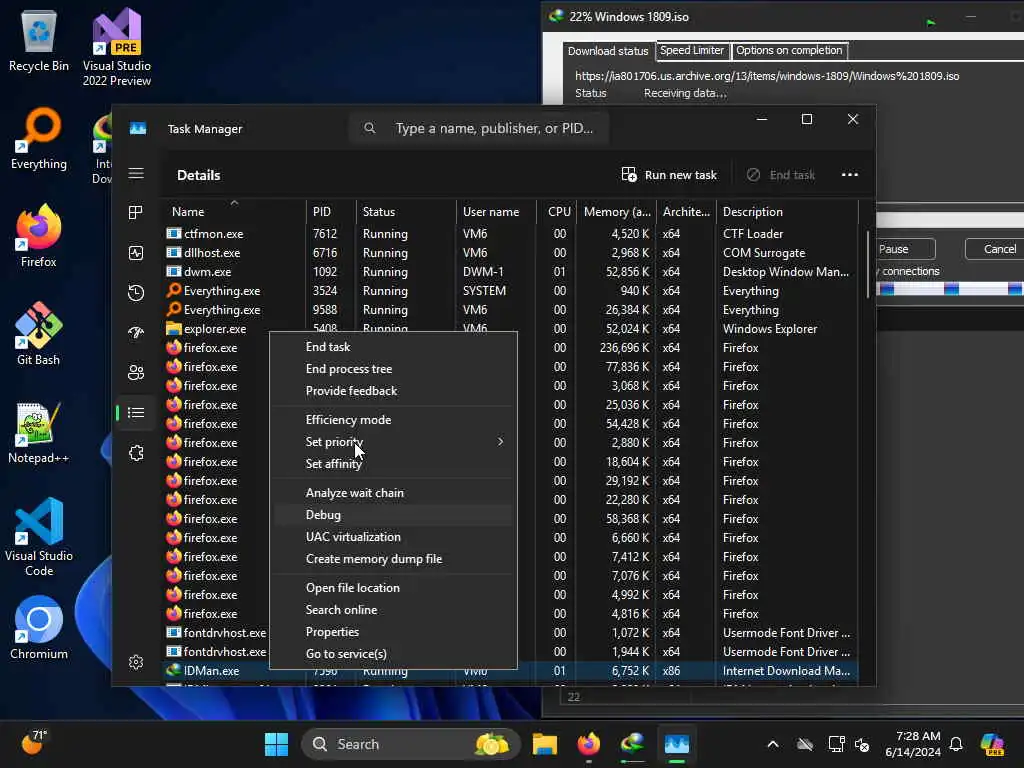1024x768 pixels.
Task: Sort by the Status column header
Action: (x=406, y=211)
